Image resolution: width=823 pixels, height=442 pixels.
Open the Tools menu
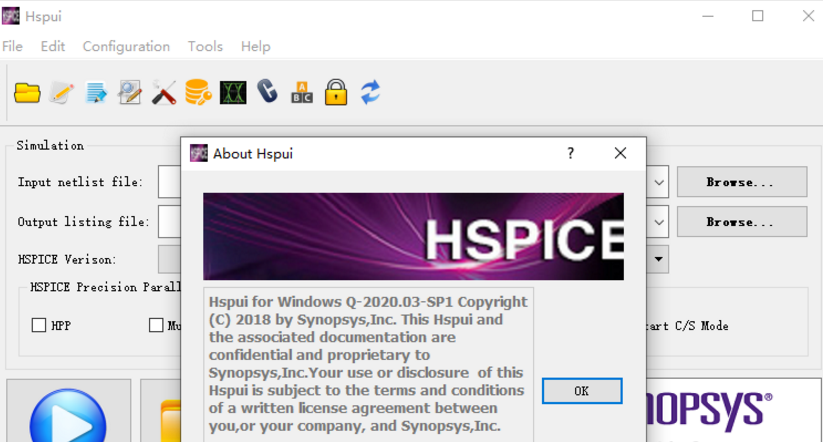click(205, 46)
